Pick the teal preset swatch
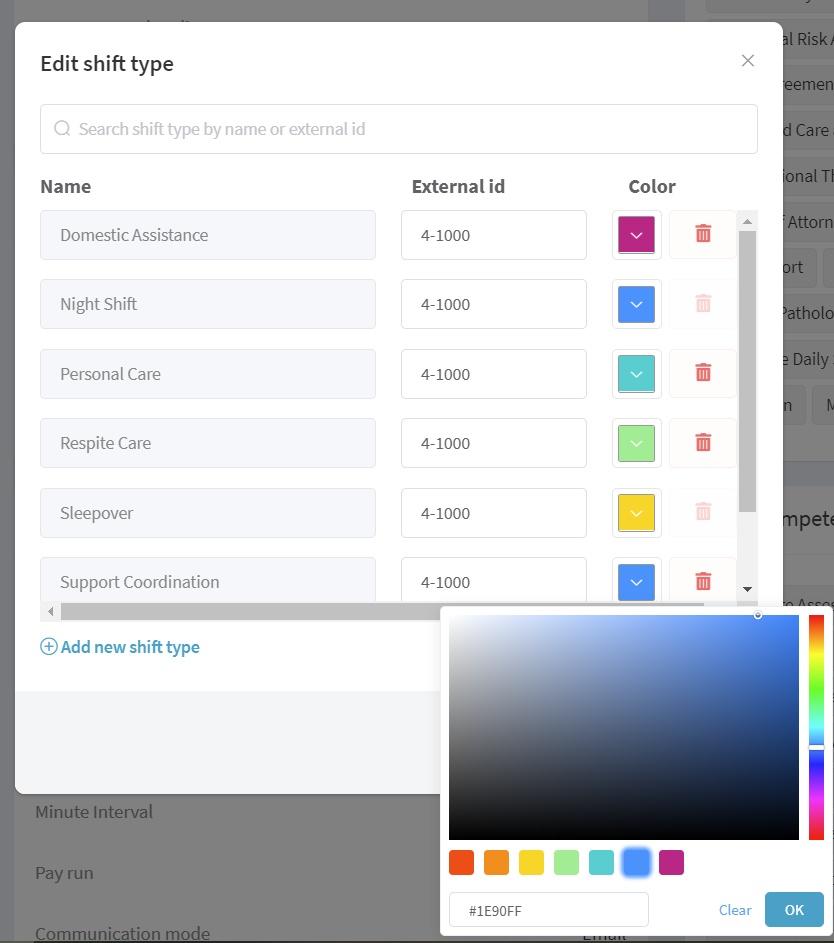834x943 pixels. [601, 862]
